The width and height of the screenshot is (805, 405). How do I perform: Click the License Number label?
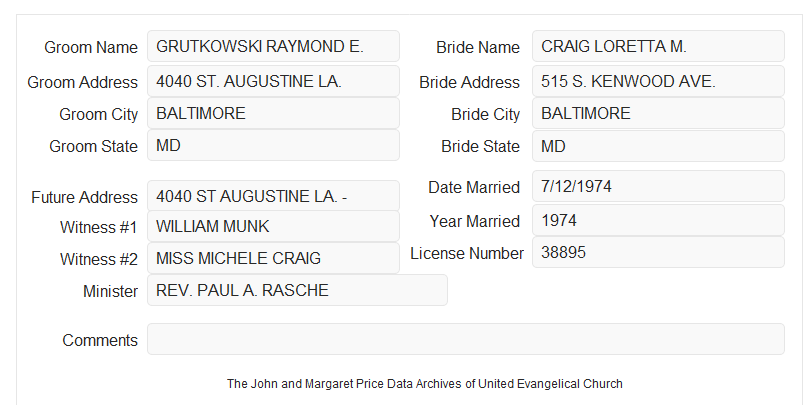point(467,254)
